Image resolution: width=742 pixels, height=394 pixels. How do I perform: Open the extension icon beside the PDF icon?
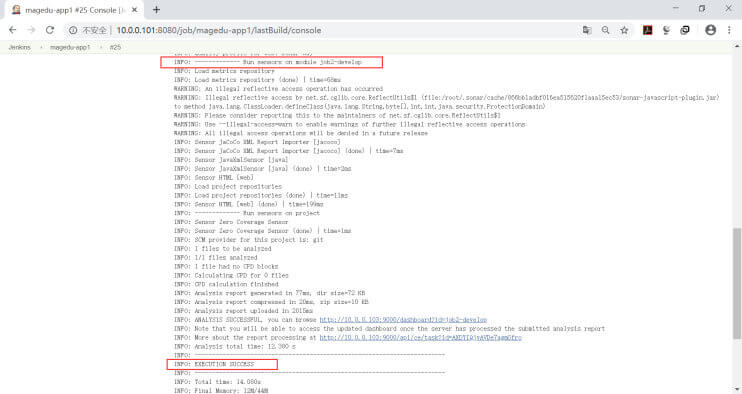(x=666, y=30)
